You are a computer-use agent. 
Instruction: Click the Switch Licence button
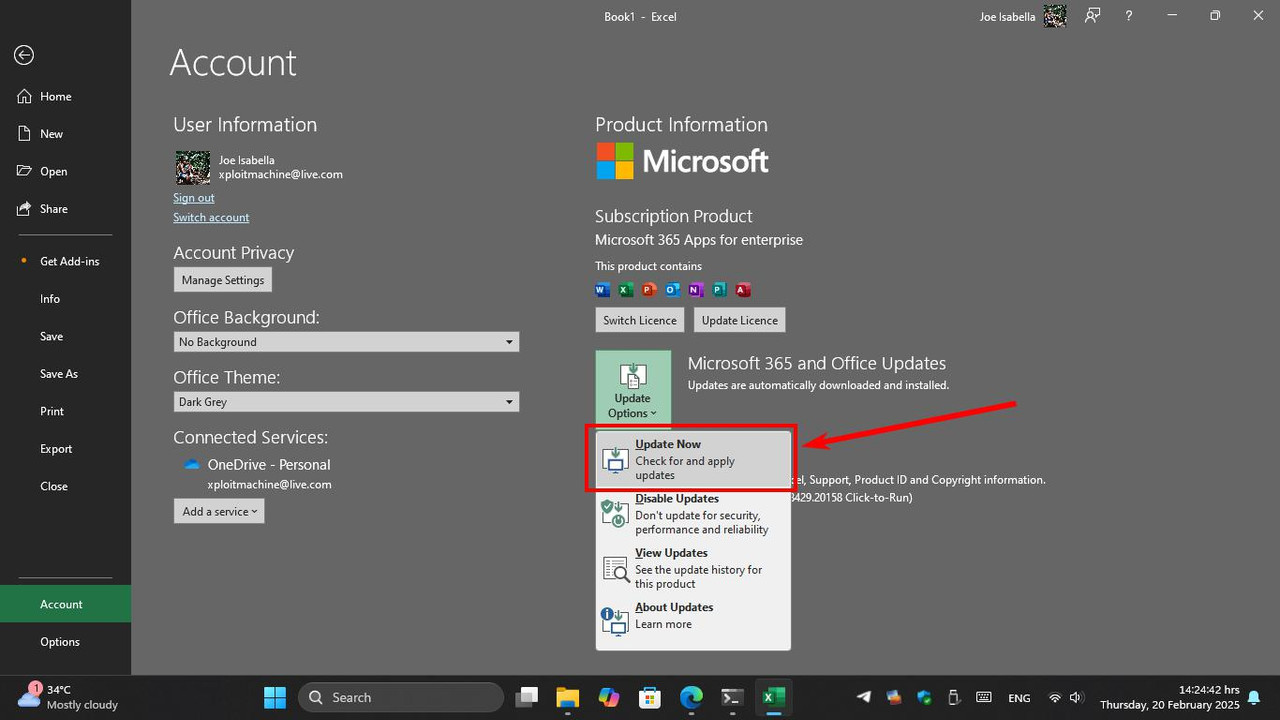point(640,320)
